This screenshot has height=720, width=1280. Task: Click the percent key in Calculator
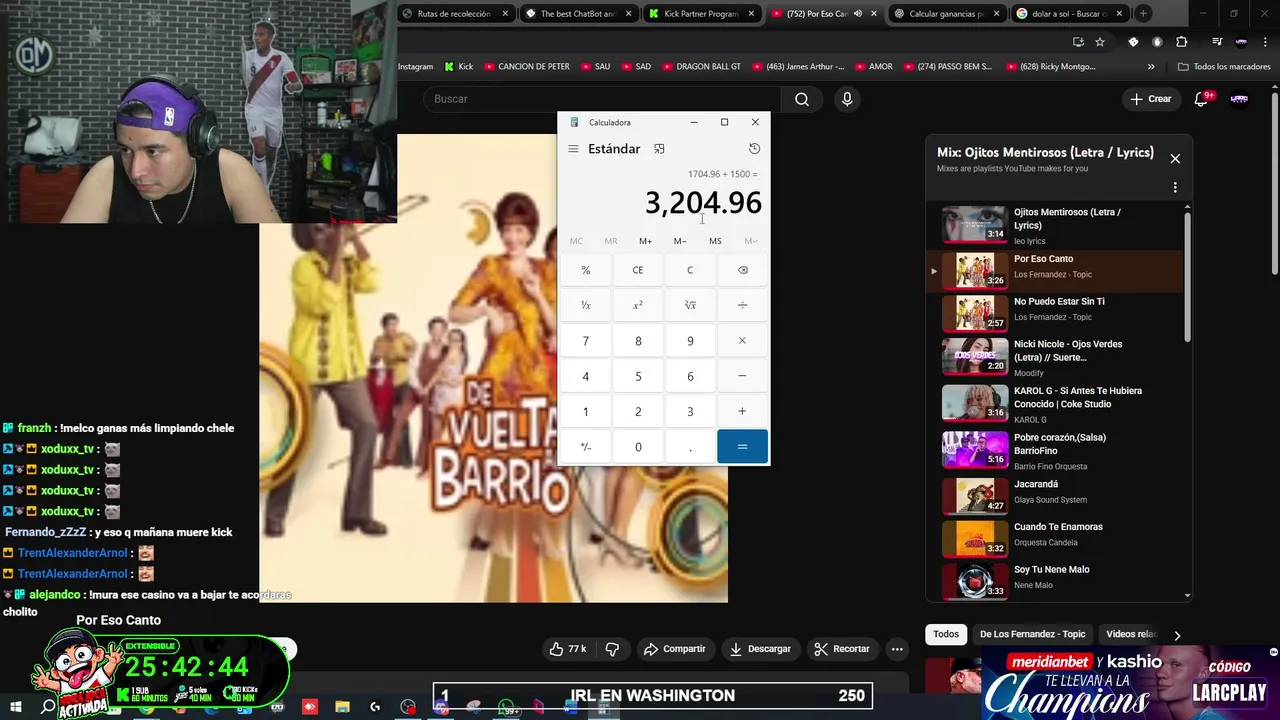click(586, 270)
